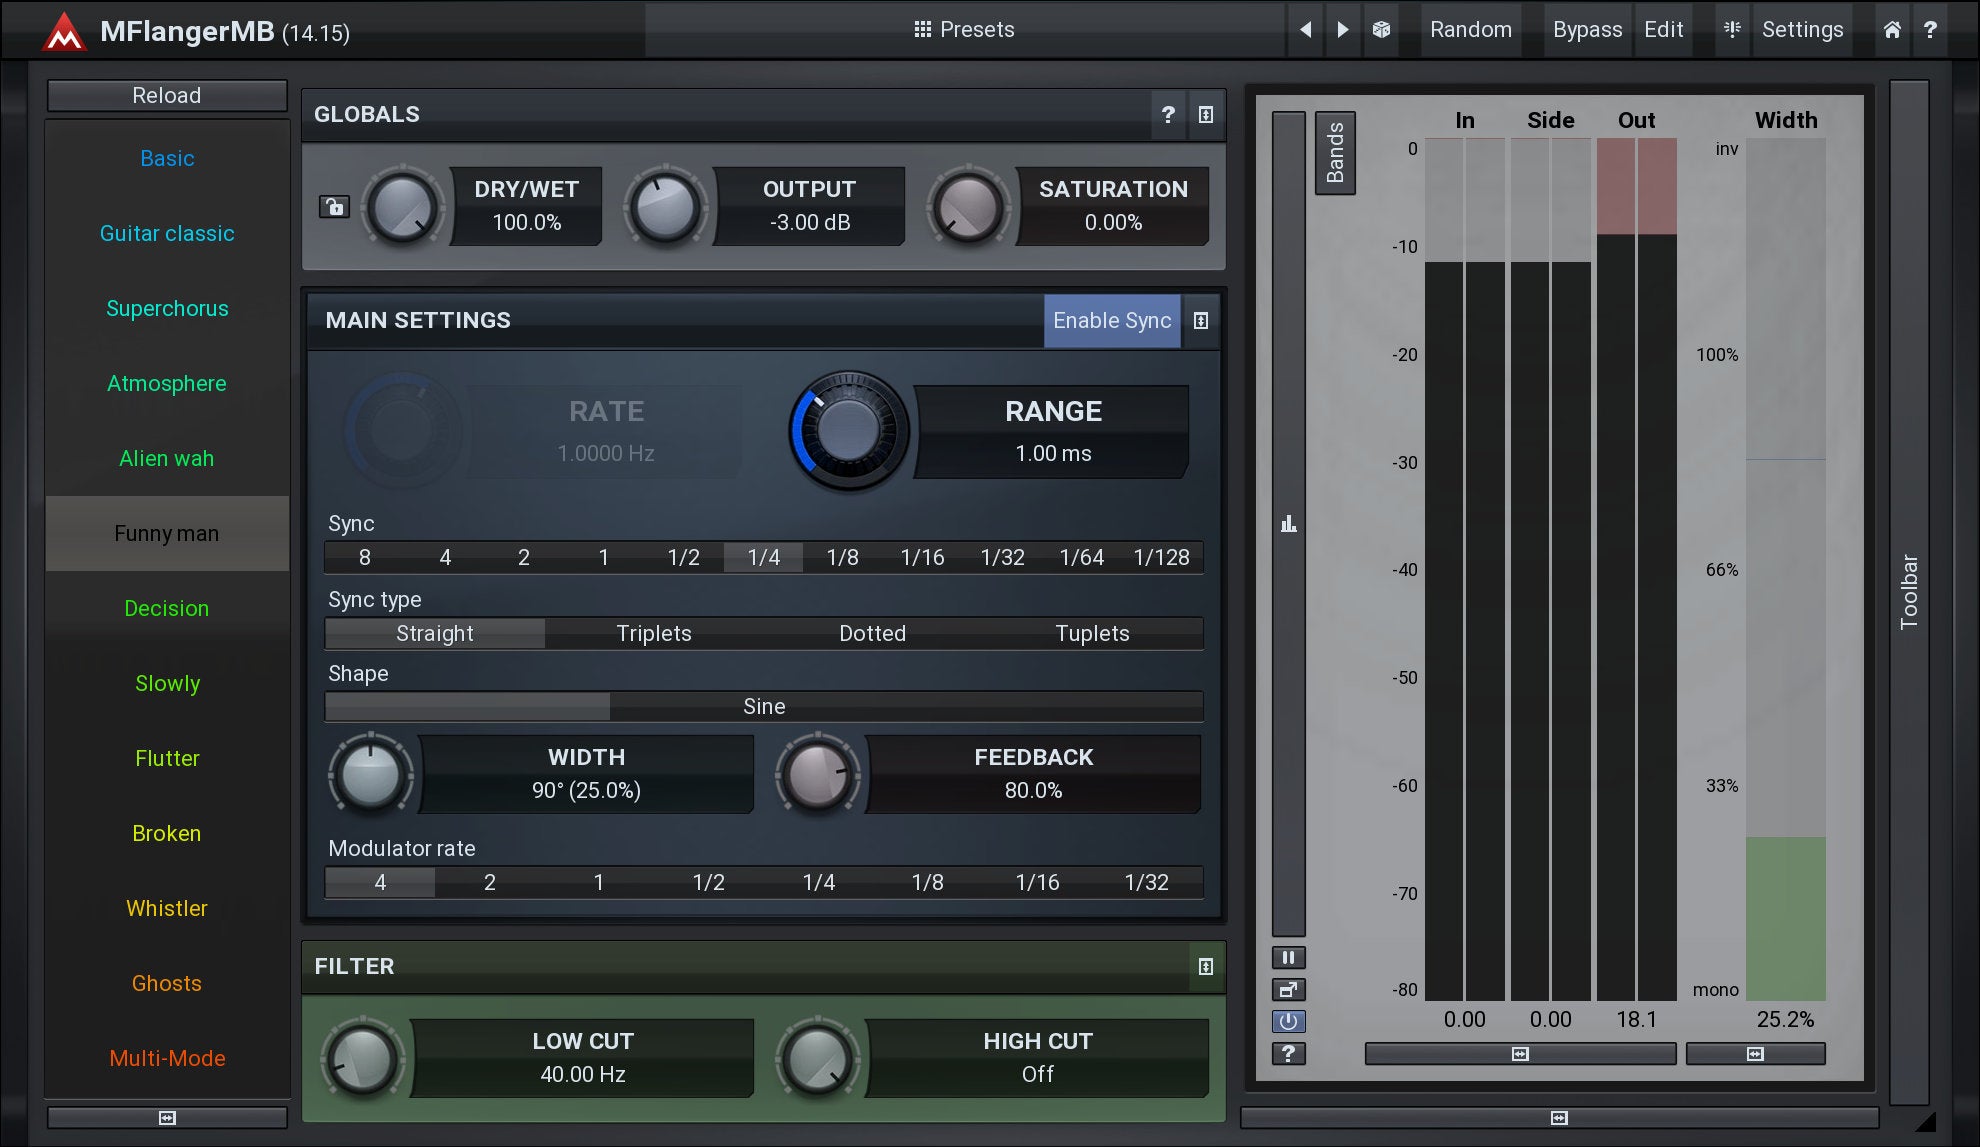The image size is (1980, 1147).
Task: Open the Shape Sine selector
Action: 764,706
